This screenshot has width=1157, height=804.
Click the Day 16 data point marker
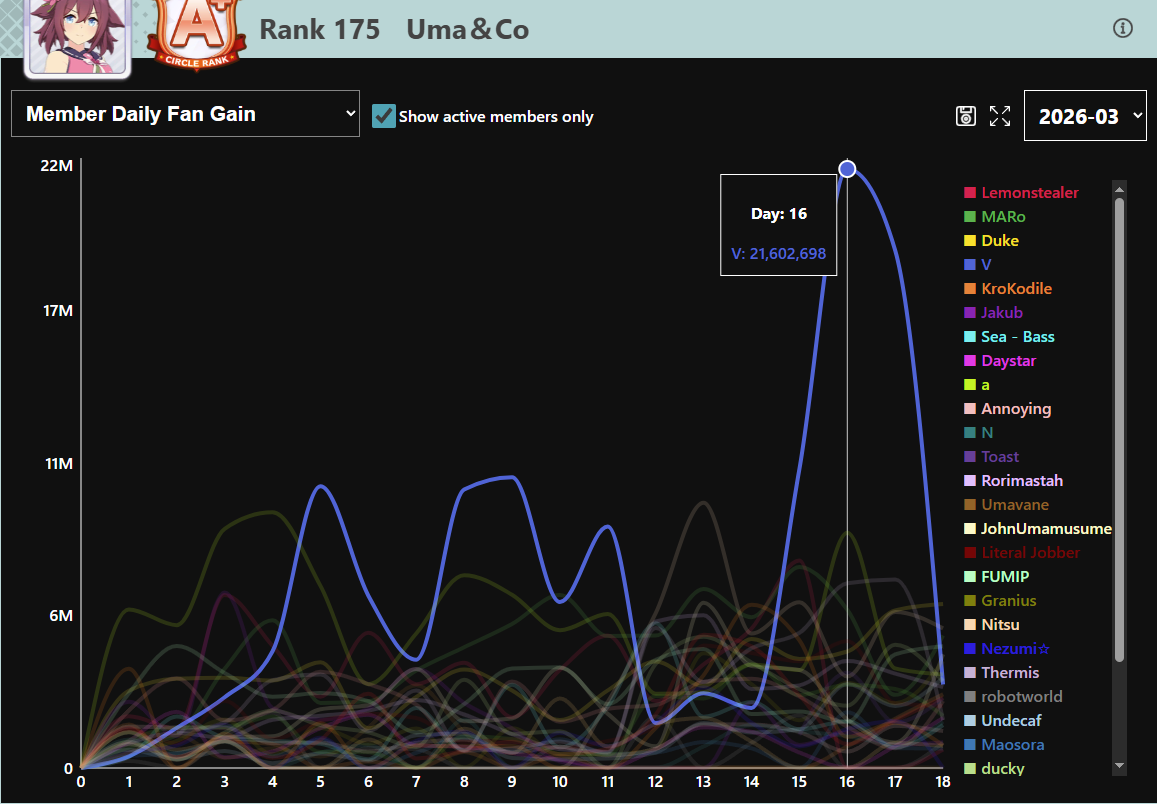click(x=847, y=169)
